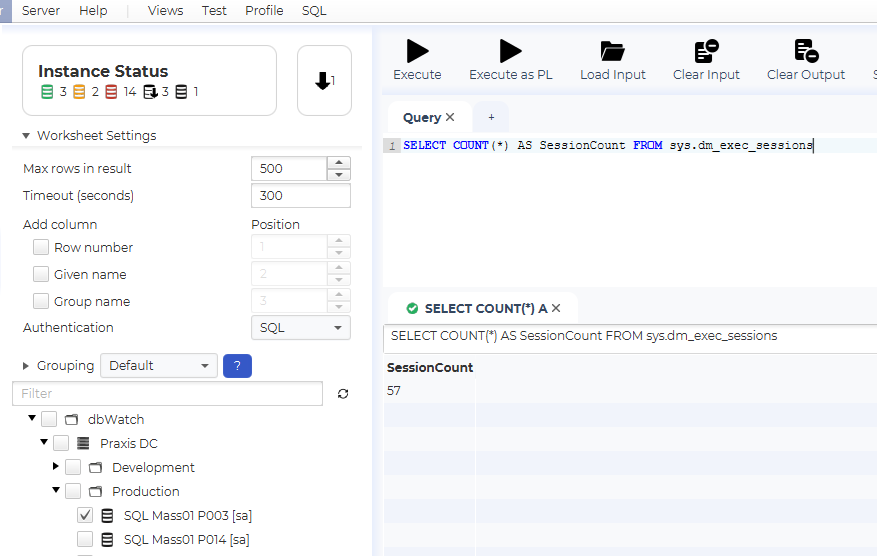Increase Max rows in result value
Image resolution: width=877 pixels, height=556 pixels.
click(x=340, y=163)
